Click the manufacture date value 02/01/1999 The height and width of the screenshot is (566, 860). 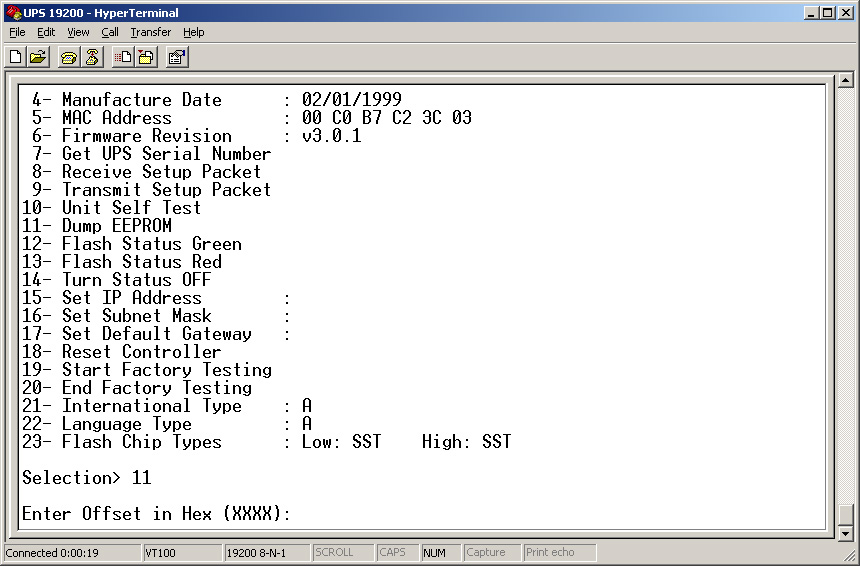click(352, 100)
